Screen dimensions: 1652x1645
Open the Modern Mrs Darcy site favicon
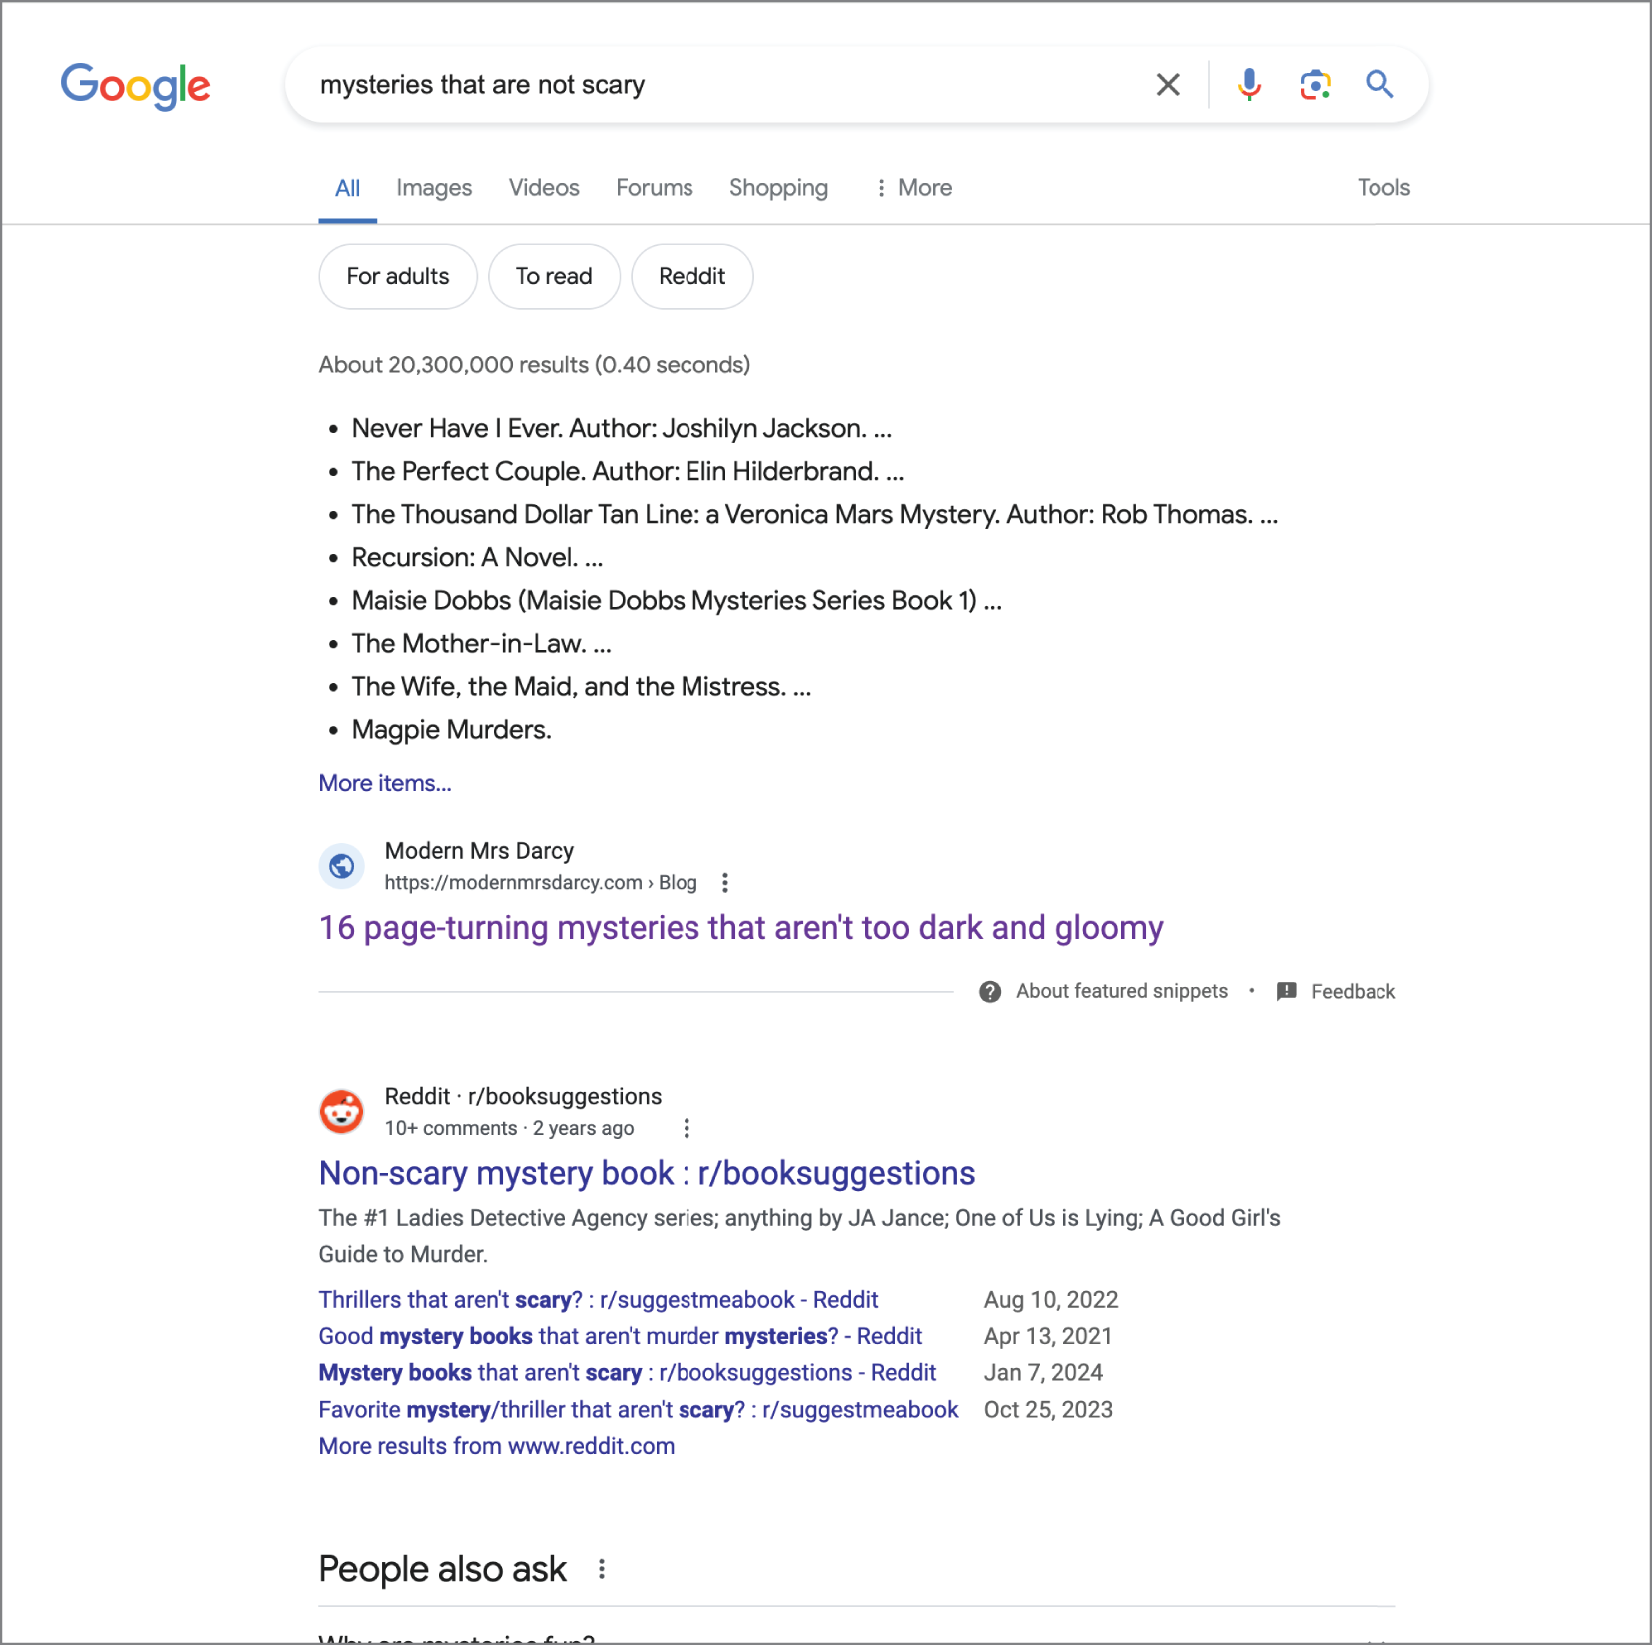(341, 865)
